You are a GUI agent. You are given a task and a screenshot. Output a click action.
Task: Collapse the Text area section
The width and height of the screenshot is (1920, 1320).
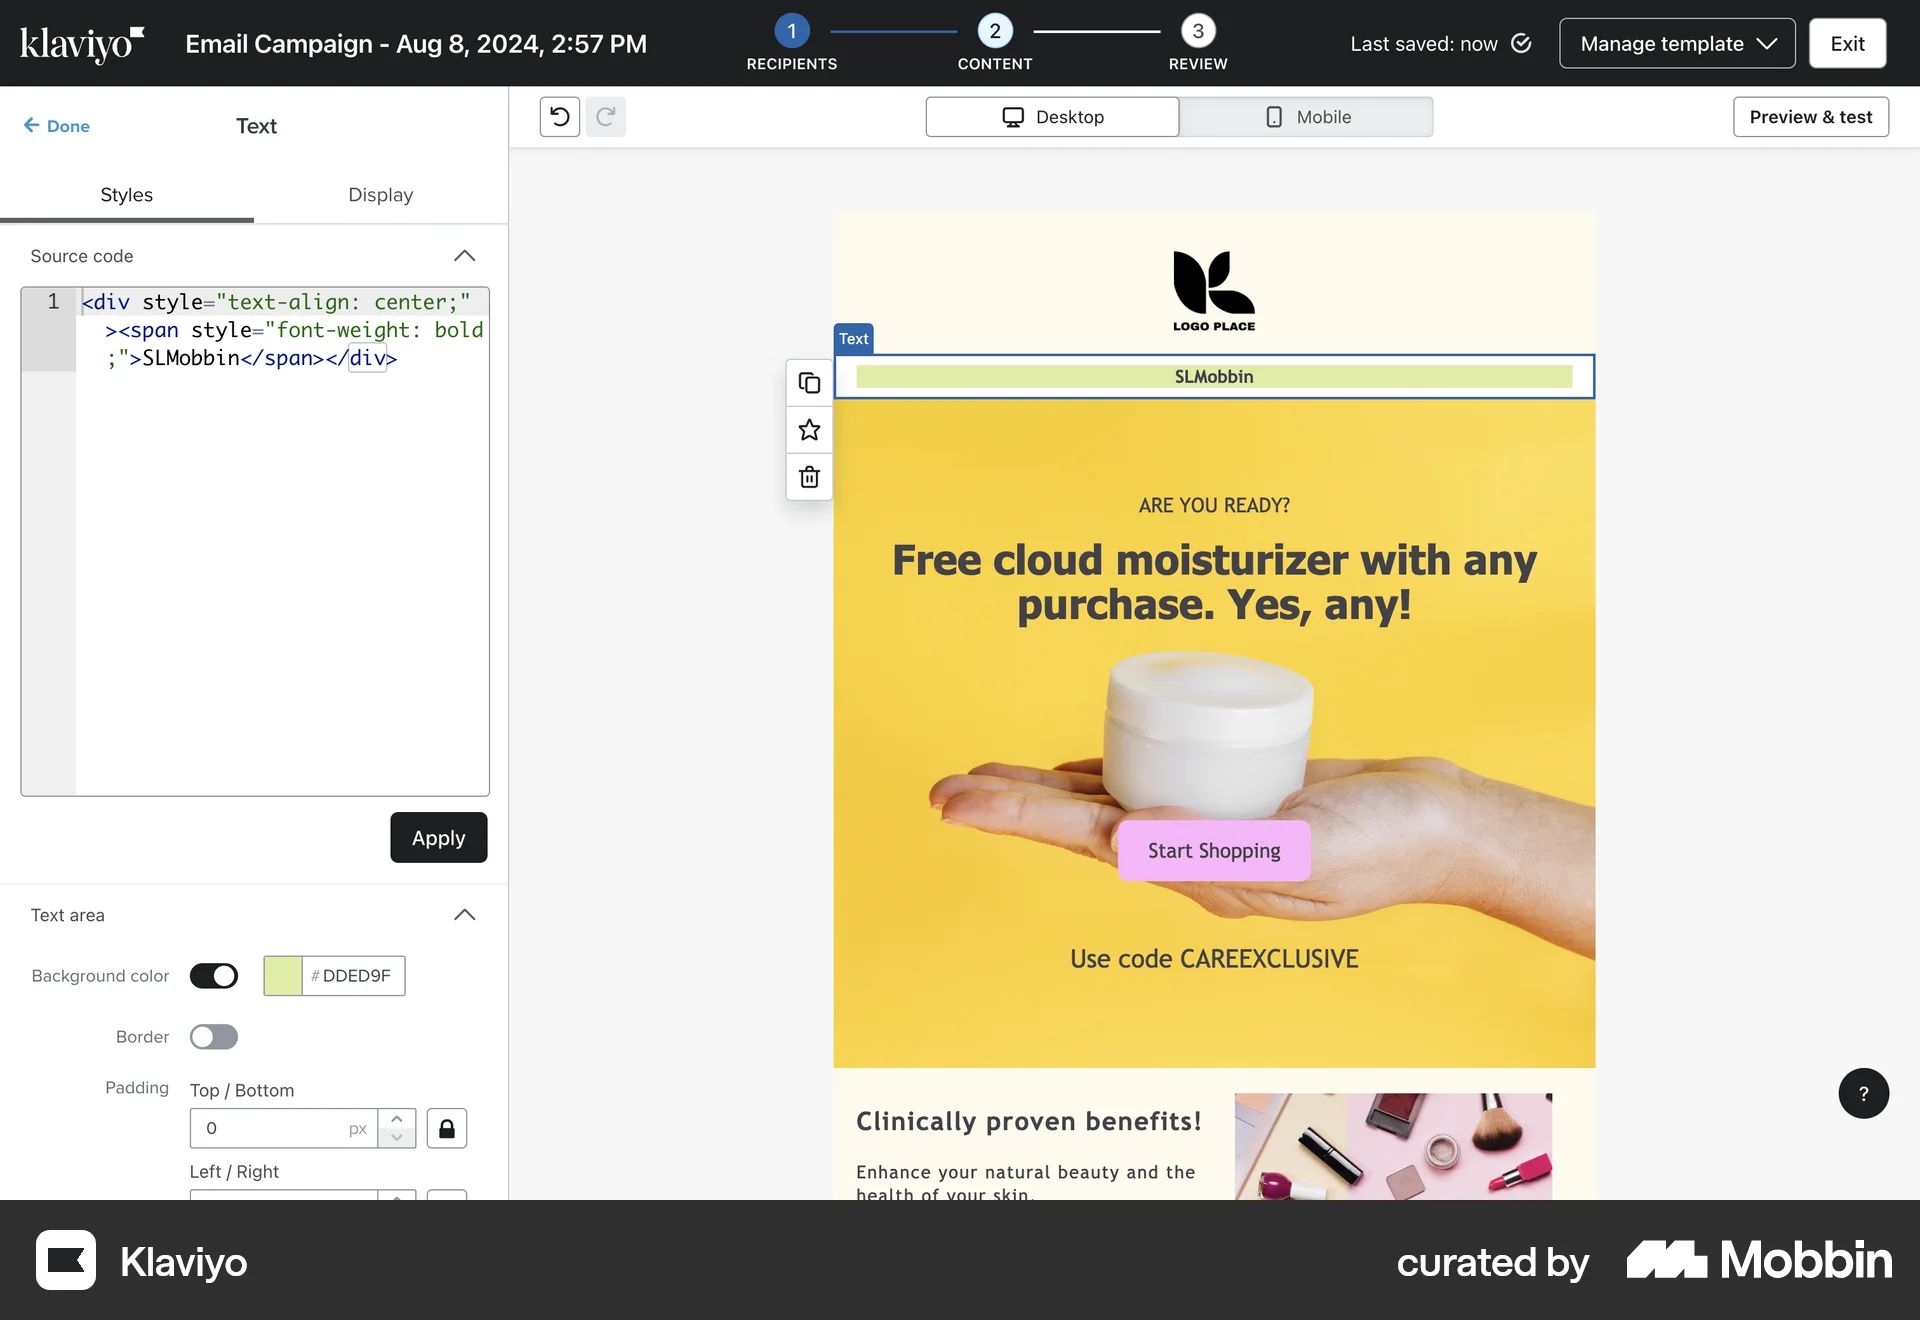[464, 915]
